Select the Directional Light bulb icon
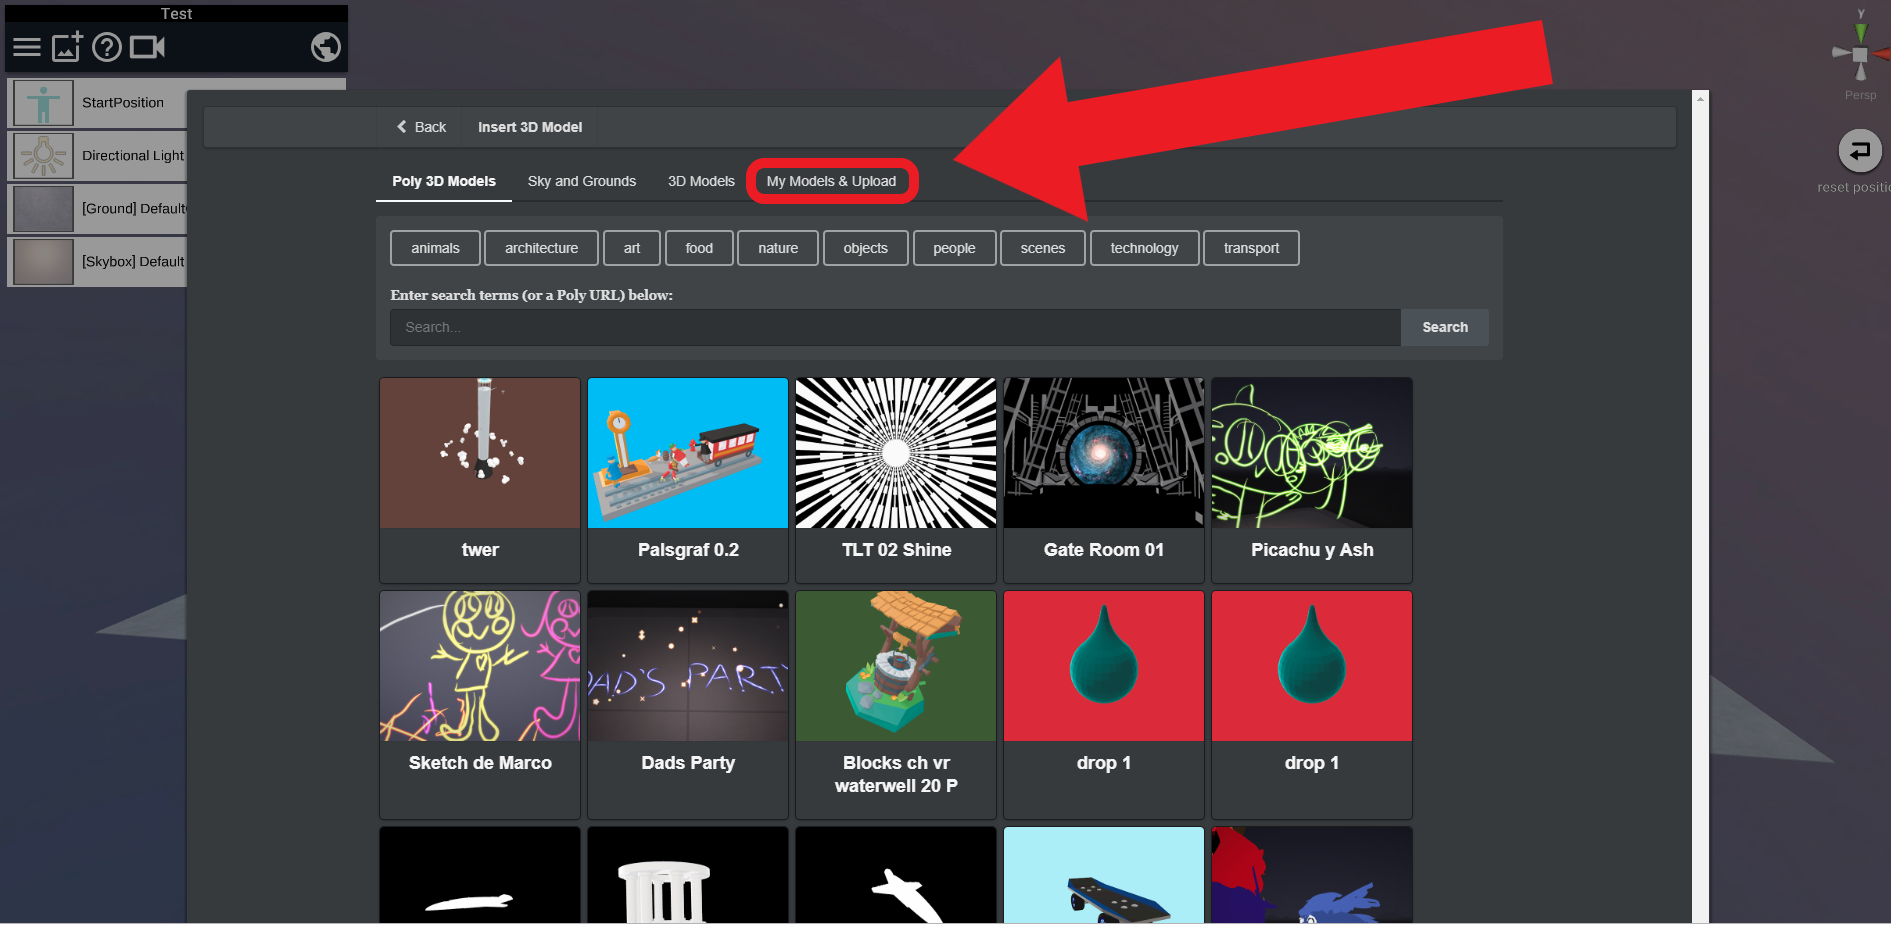 (x=44, y=156)
